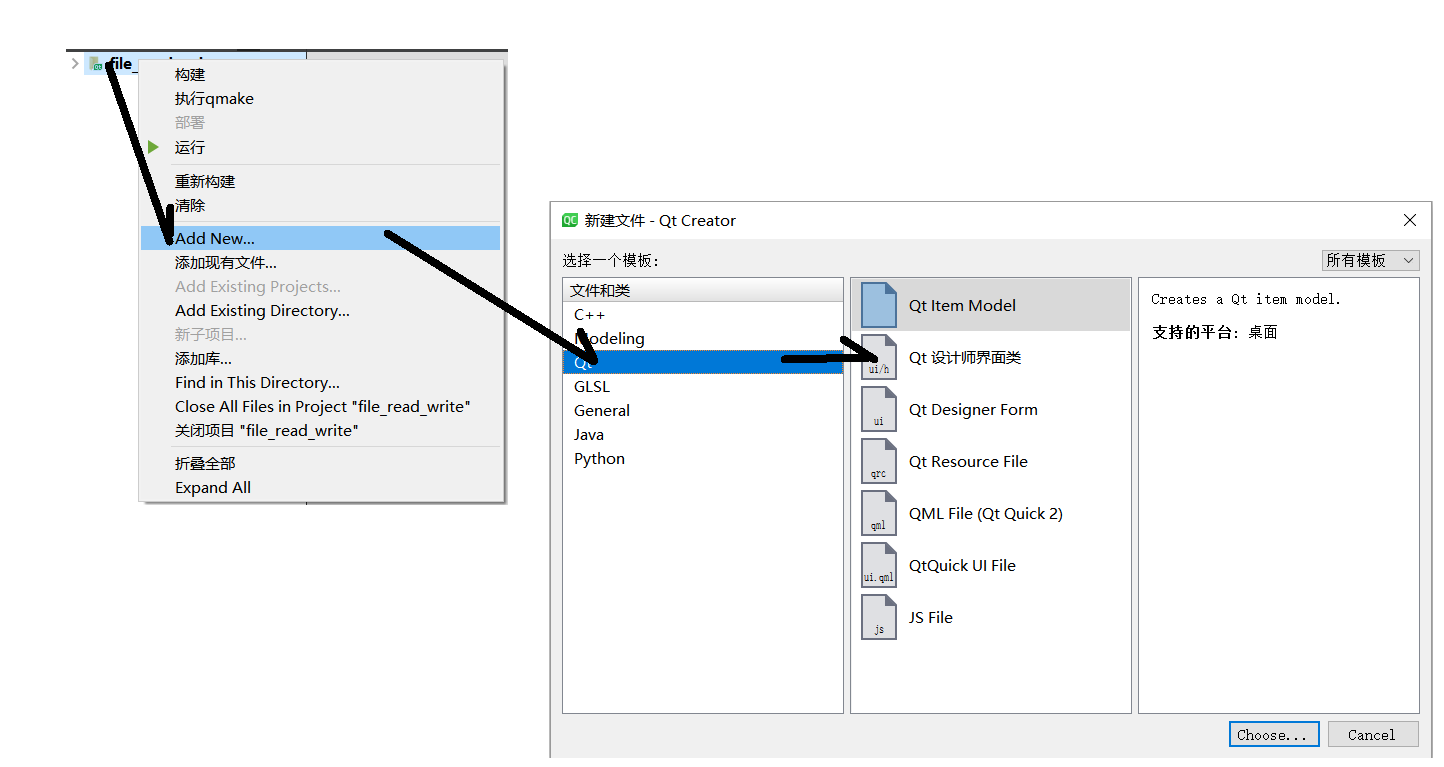1444x767 pixels.
Task: Choose 执行qmake from the context menu
Action: [320, 99]
